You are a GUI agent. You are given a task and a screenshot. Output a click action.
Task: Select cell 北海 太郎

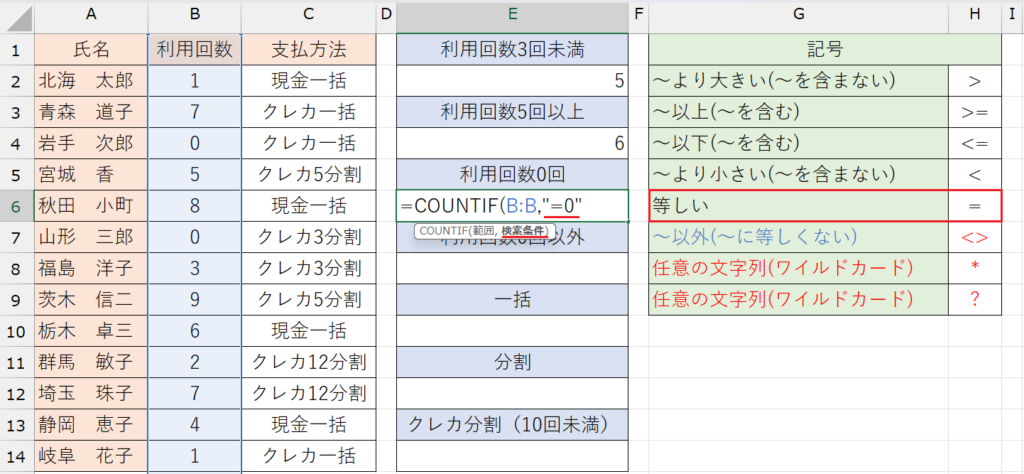(91, 81)
